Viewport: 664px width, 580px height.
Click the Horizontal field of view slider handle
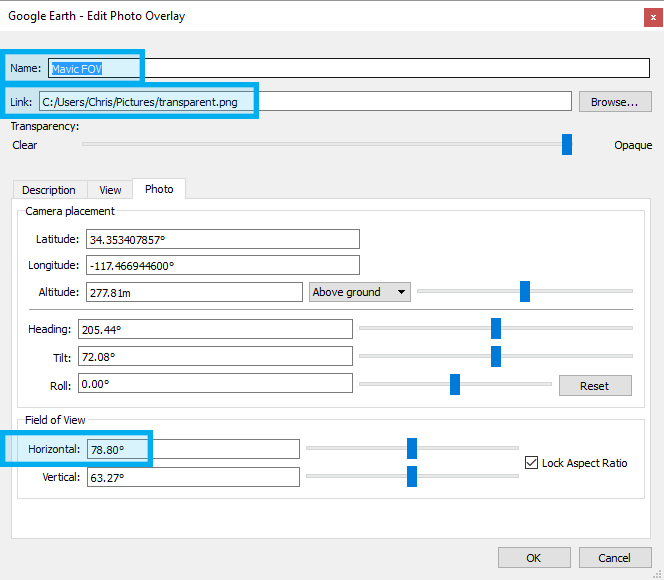[x=412, y=448]
